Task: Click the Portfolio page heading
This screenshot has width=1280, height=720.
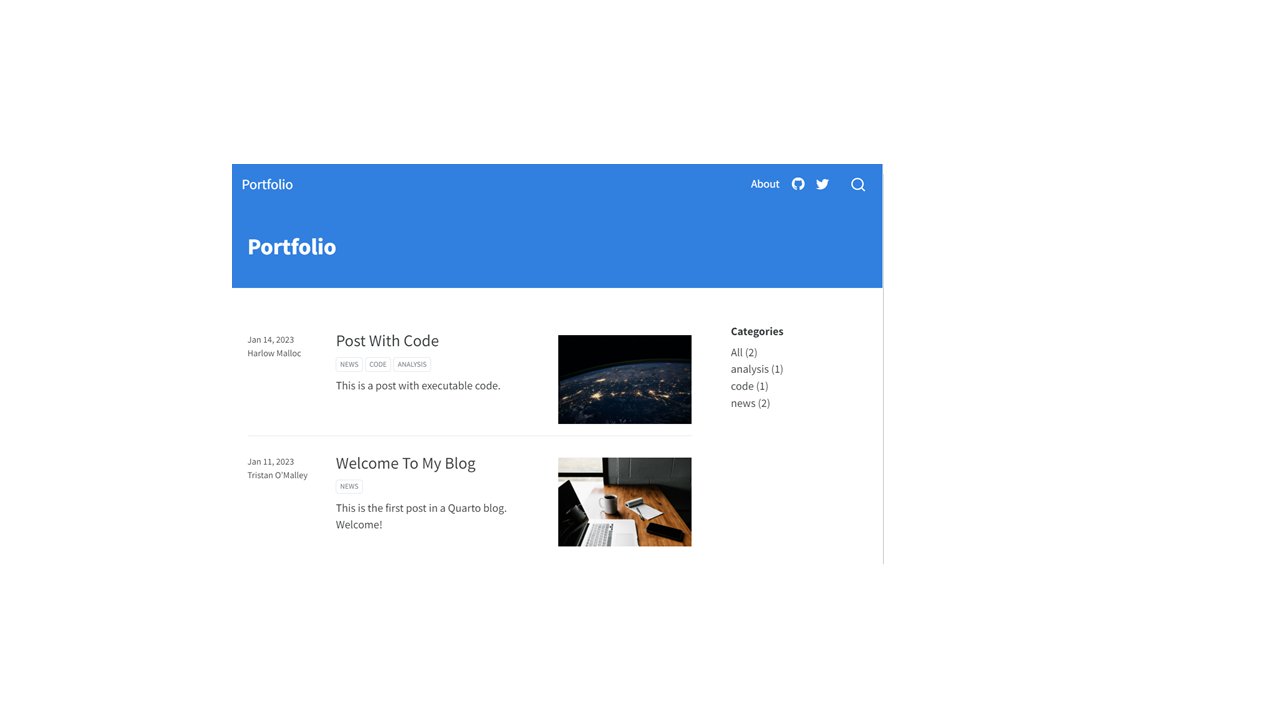Action: [291, 247]
